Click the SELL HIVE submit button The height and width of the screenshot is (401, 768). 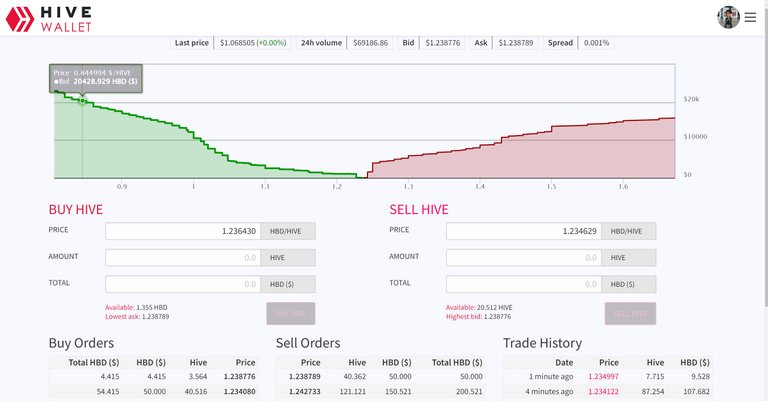[630, 313]
